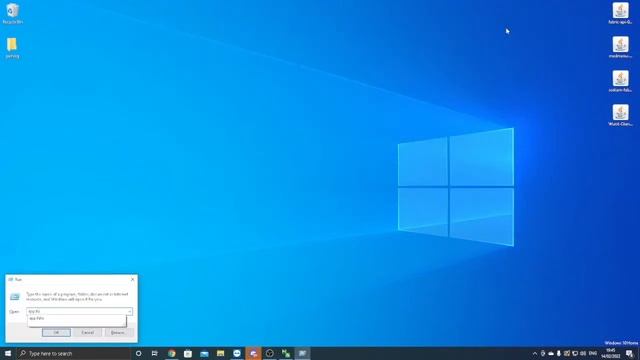Open the Mail app on the taskbar

[204, 353]
